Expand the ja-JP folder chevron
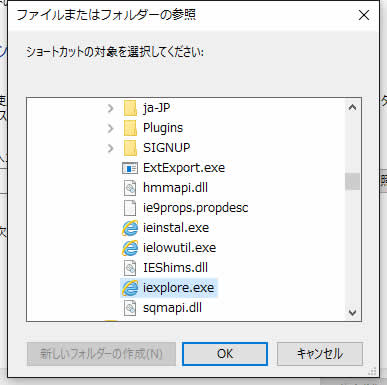Viewport: 387px width, 385px height. pyautogui.click(x=110, y=108)
